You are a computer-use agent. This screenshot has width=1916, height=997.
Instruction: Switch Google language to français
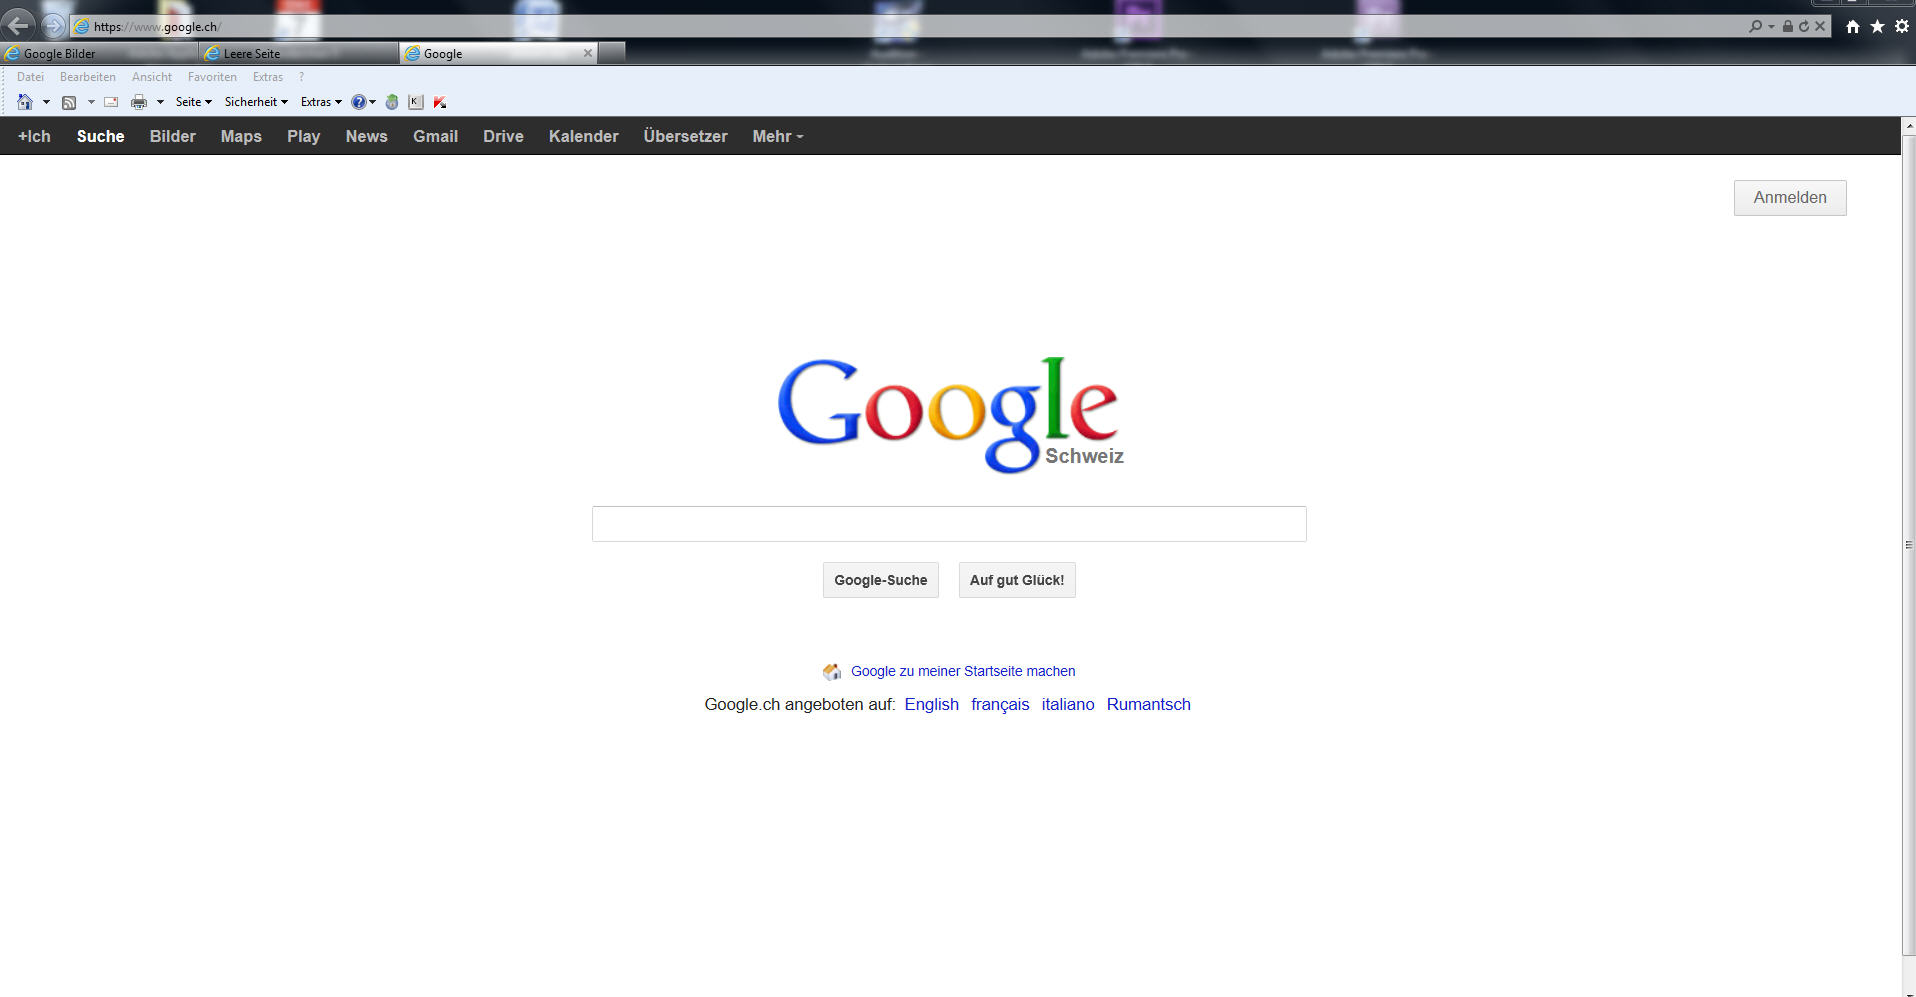pyautogui.click(x=1000, y=704)
